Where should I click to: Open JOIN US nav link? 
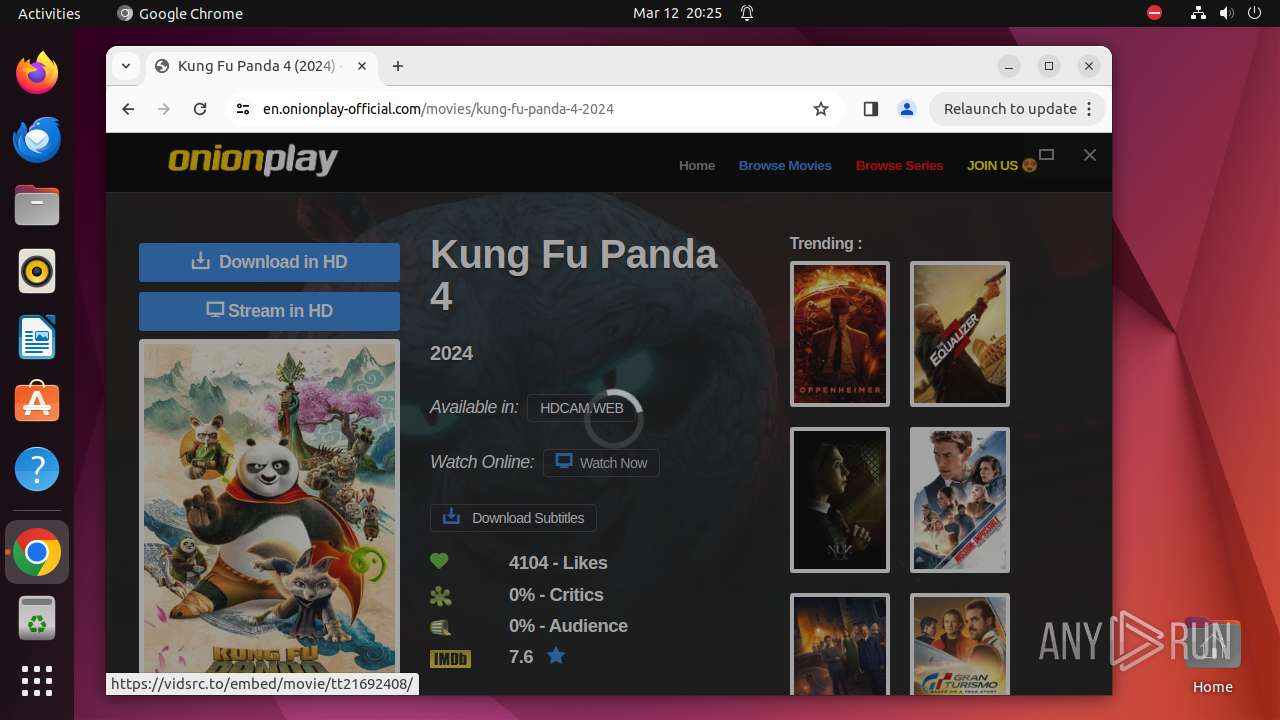pos(1002,165)
